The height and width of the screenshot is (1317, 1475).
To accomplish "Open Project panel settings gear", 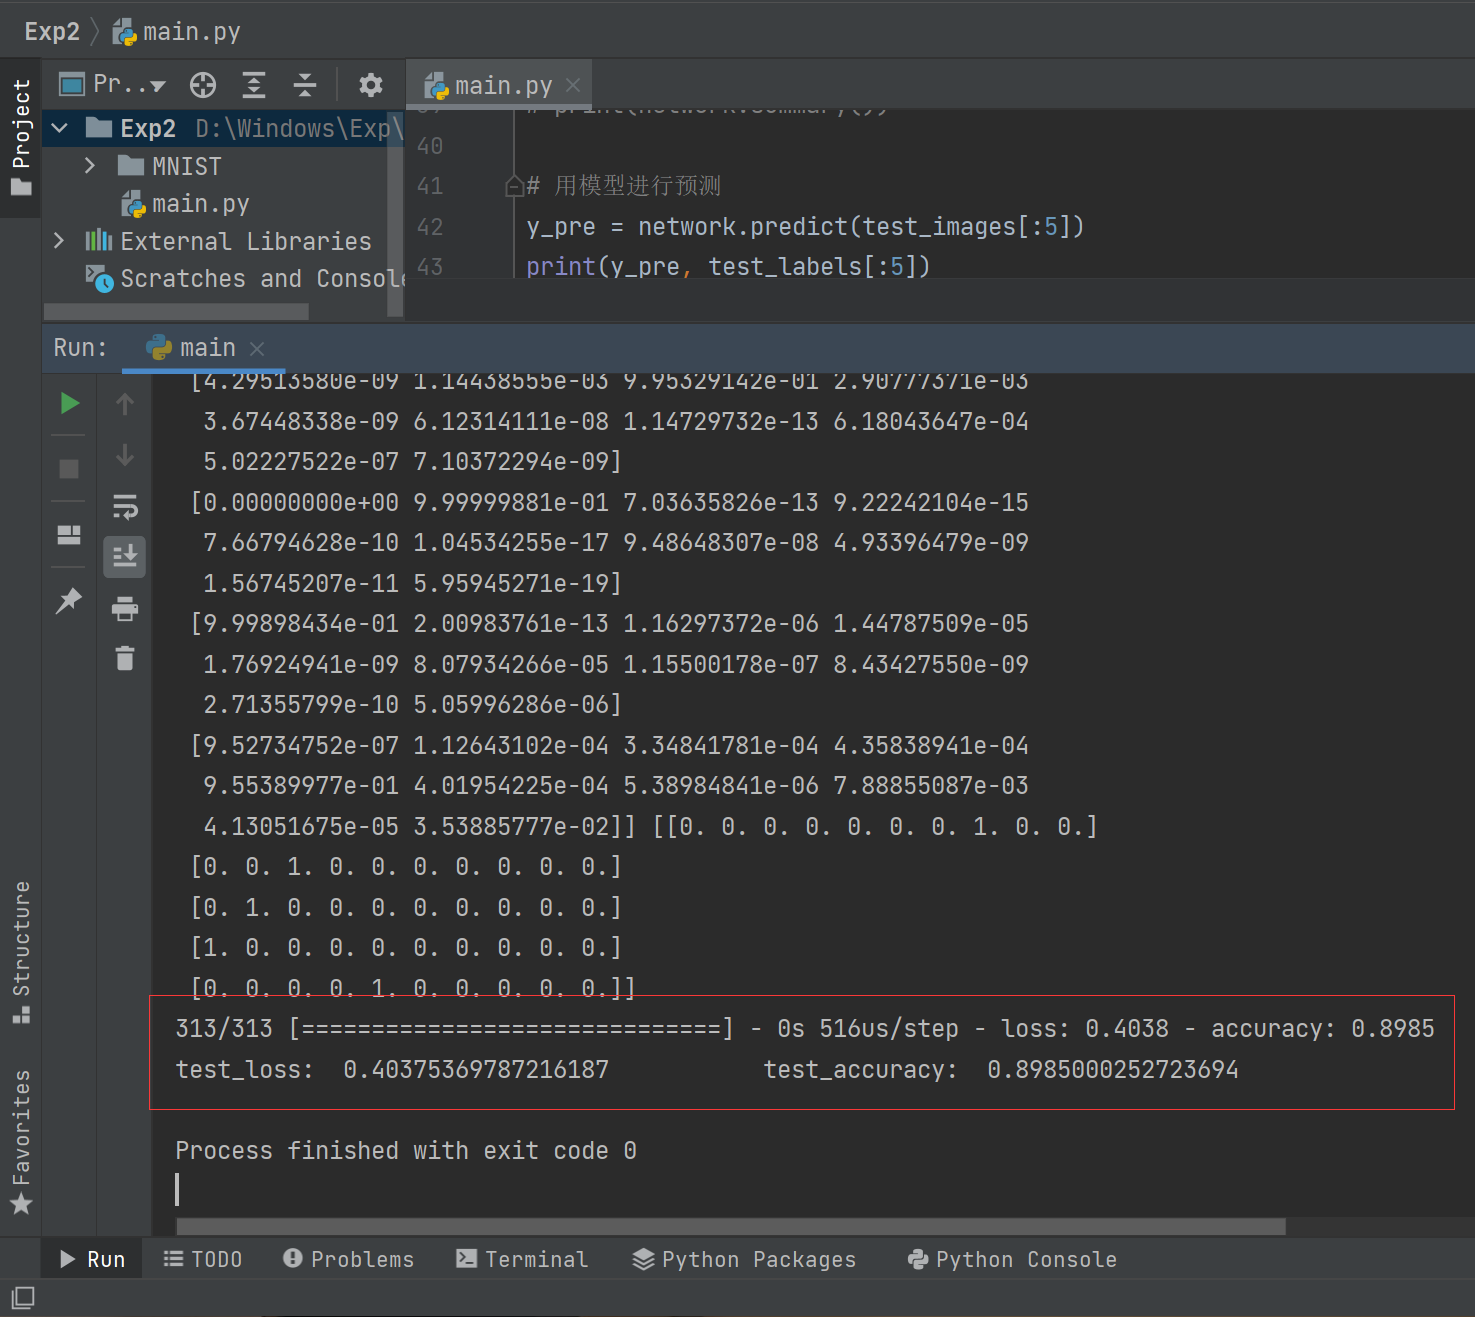I will pyautogui.click(x=371, y=85).
